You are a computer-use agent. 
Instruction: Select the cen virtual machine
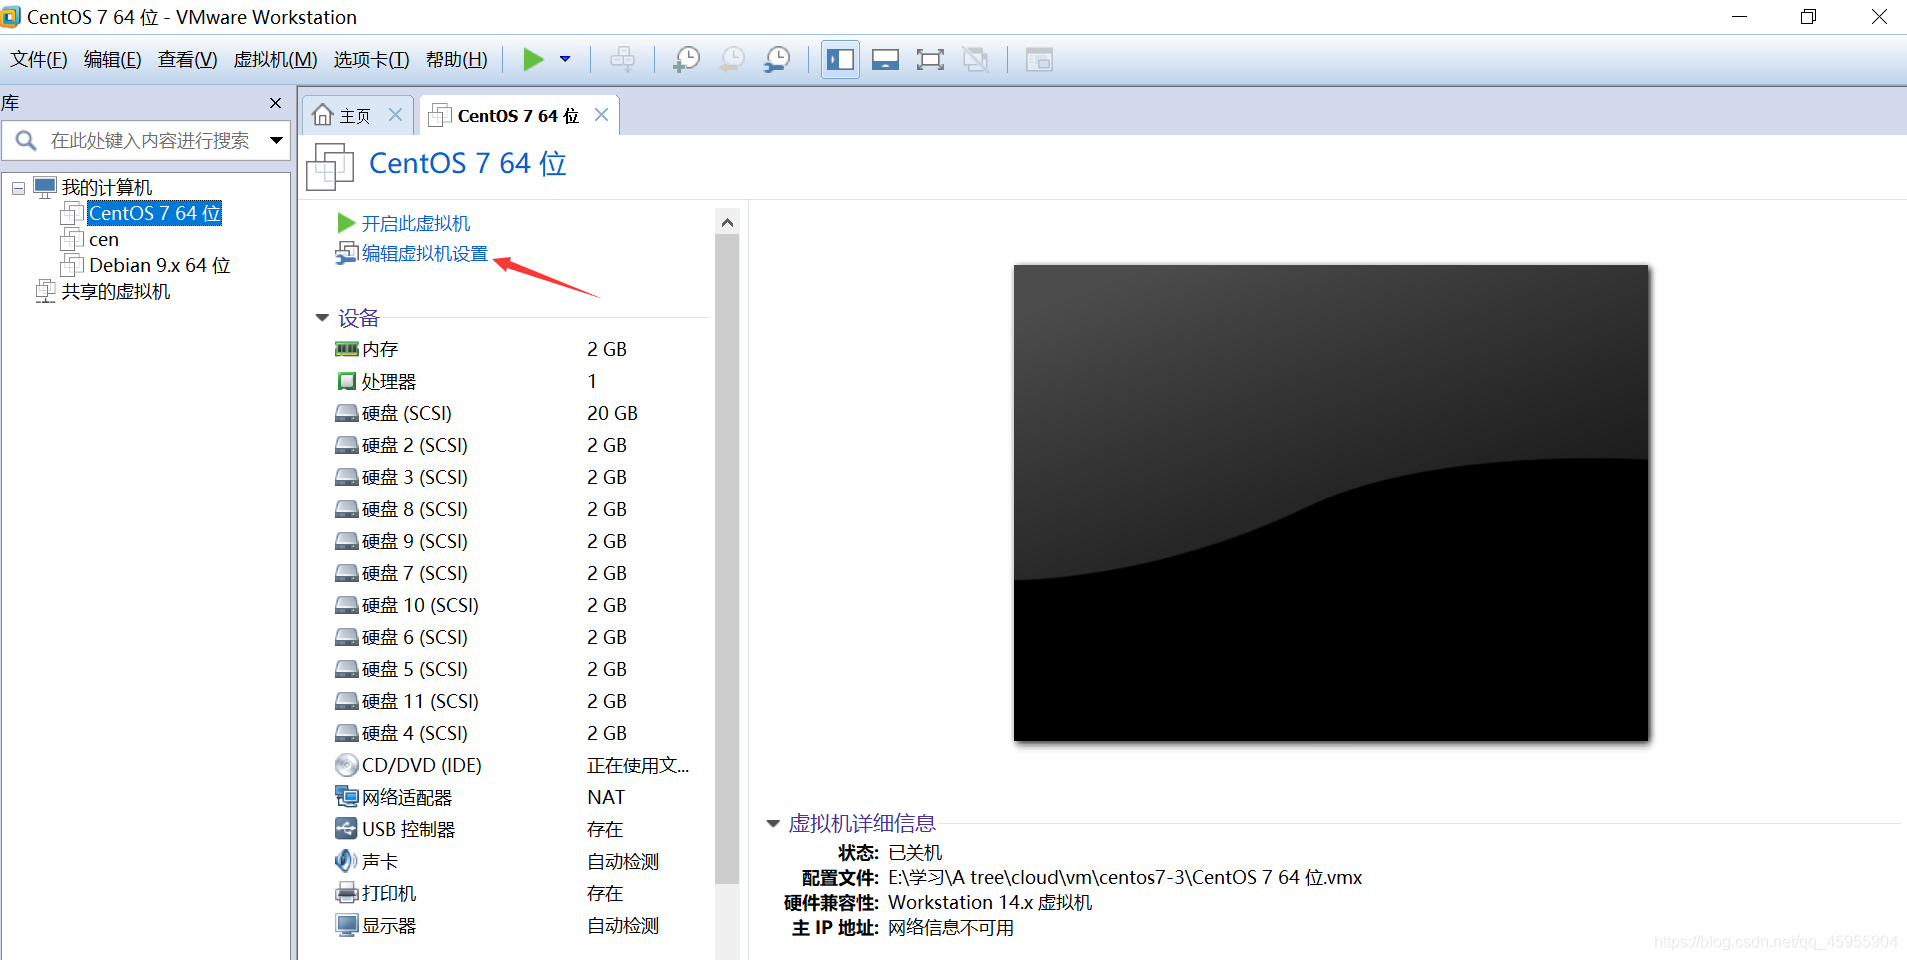coord(104,240)
